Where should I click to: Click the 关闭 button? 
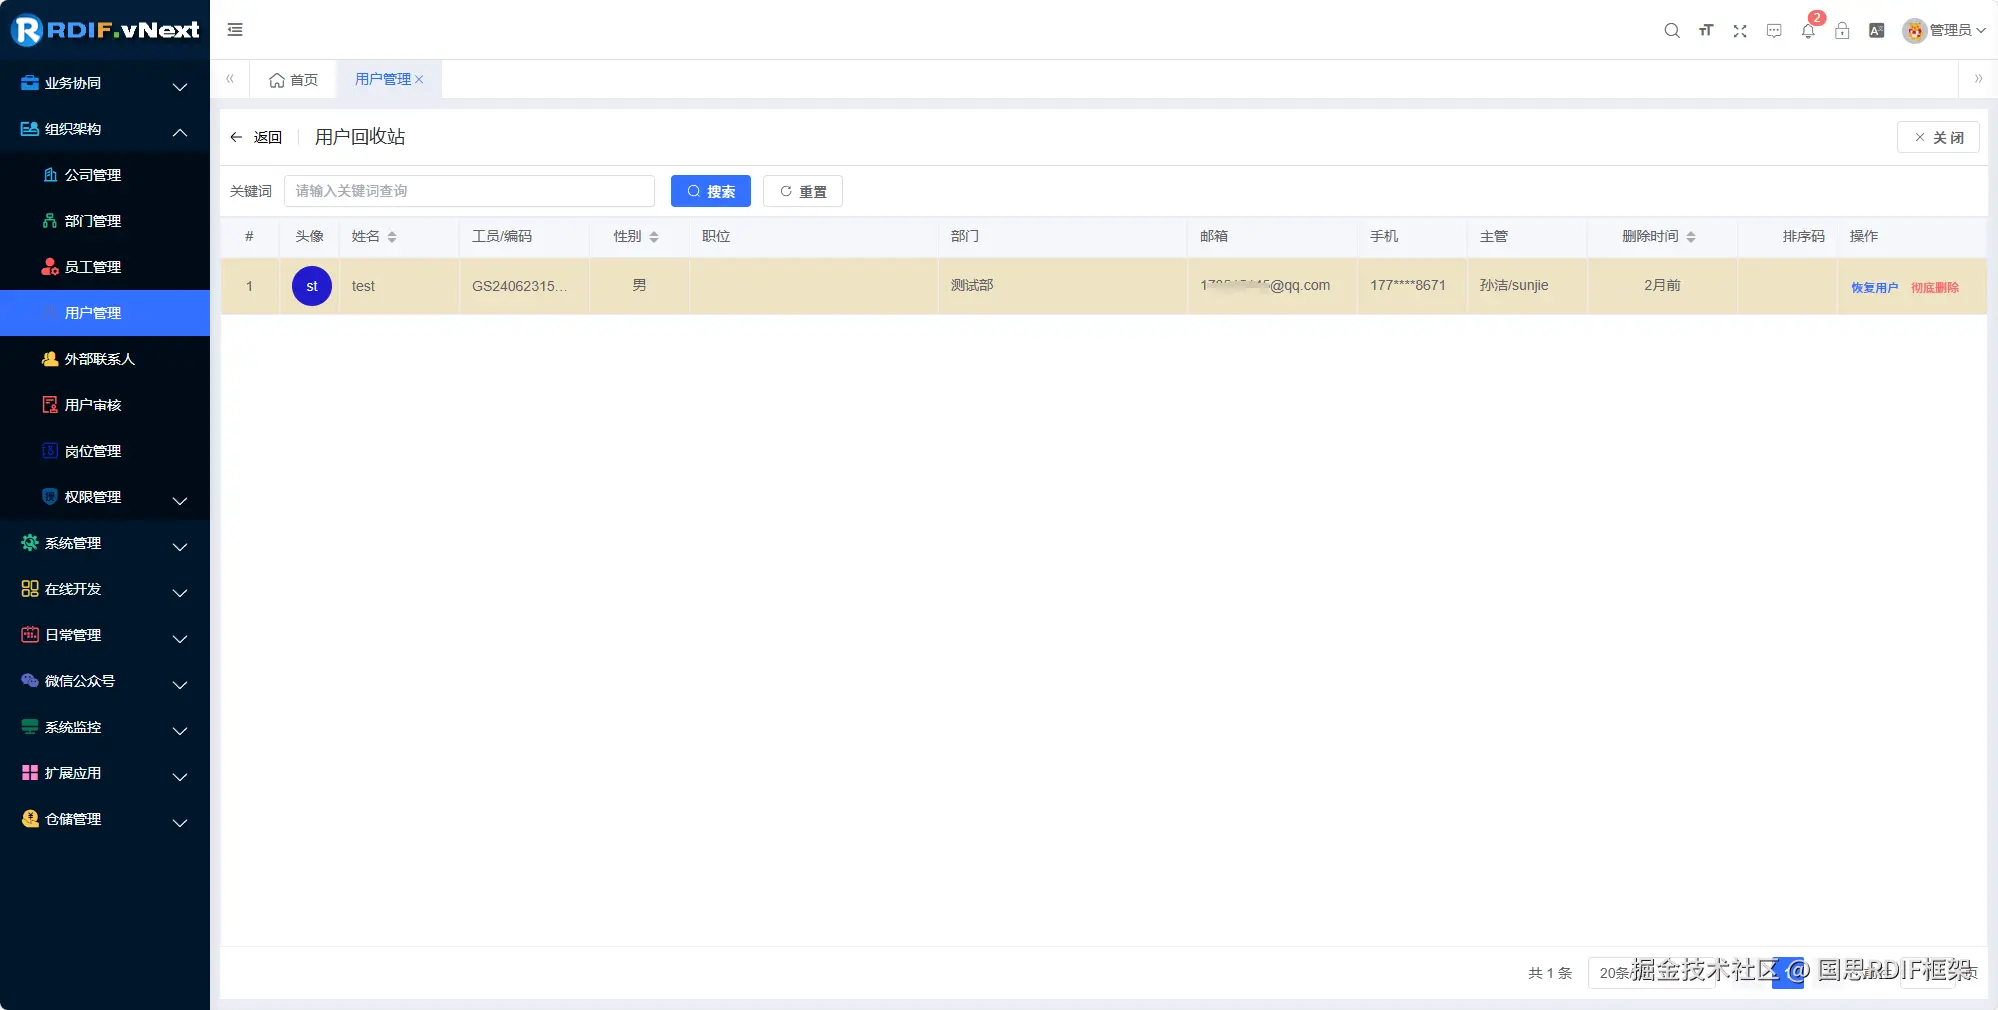(x=1938, y=137)
